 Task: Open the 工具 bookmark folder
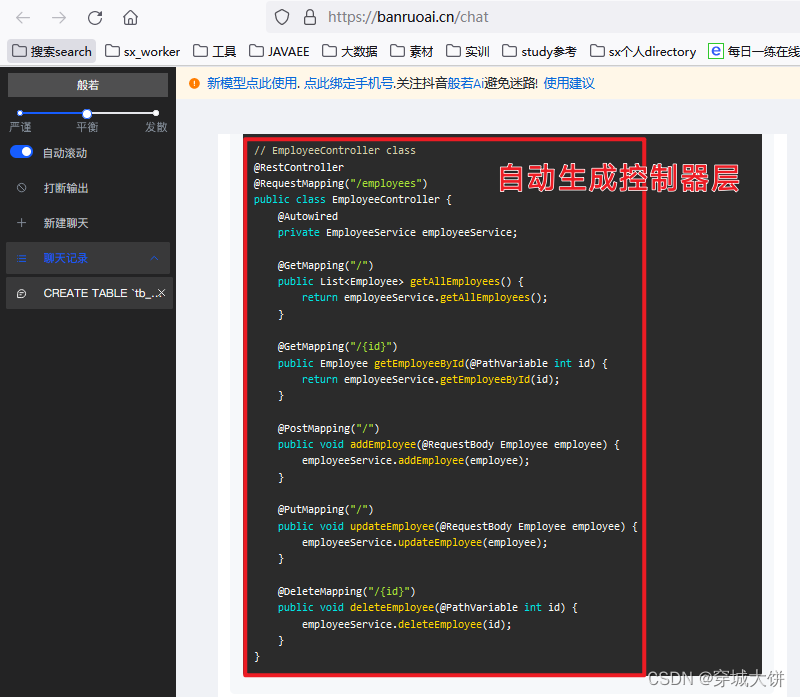point(215,52)
